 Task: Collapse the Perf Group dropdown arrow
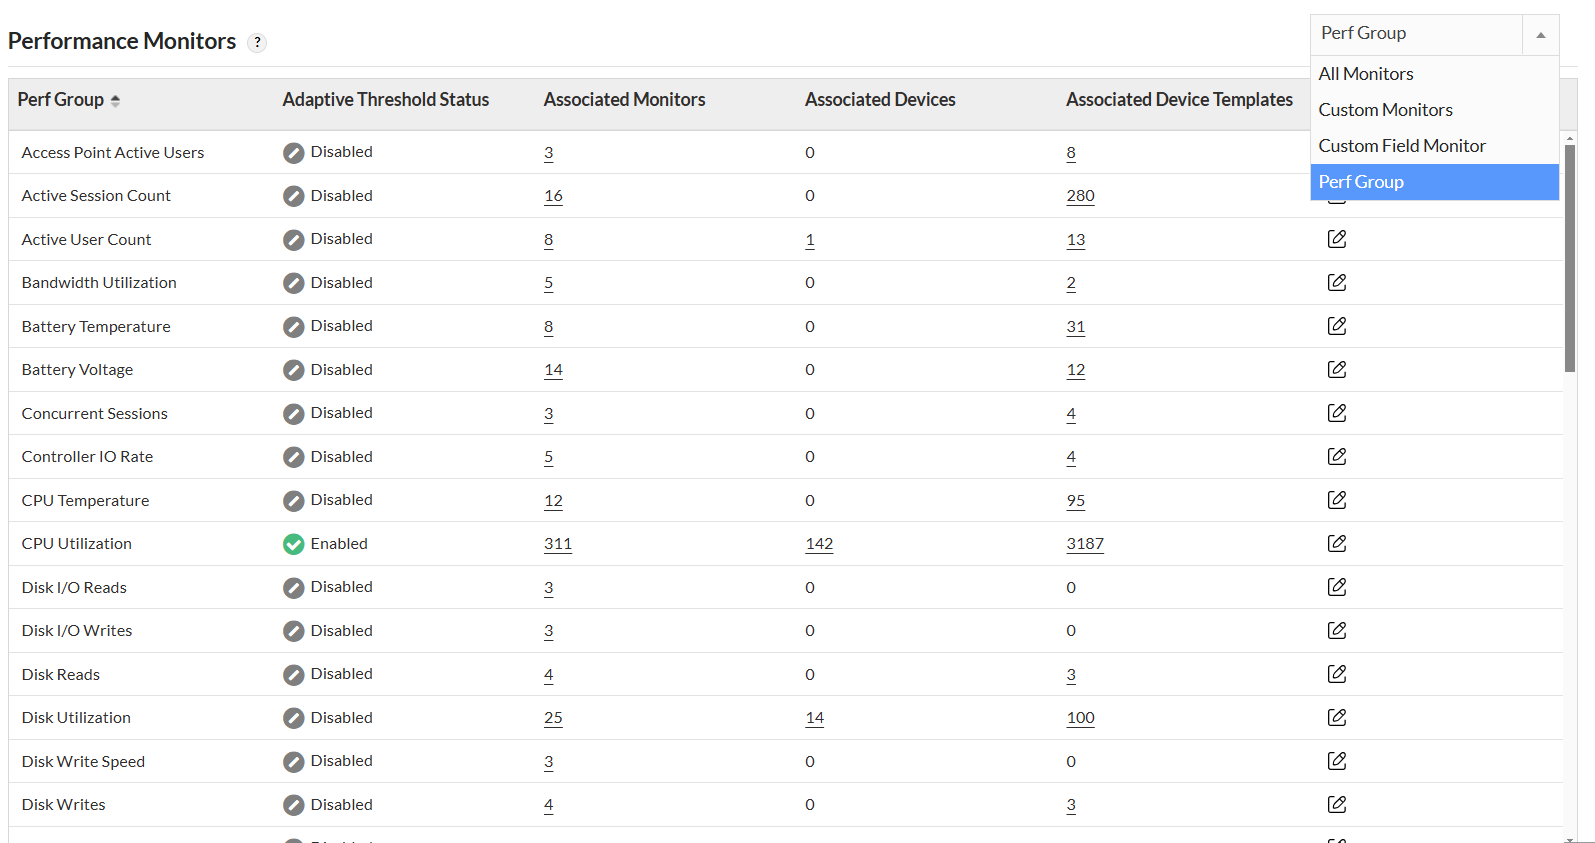point(1540,35)
